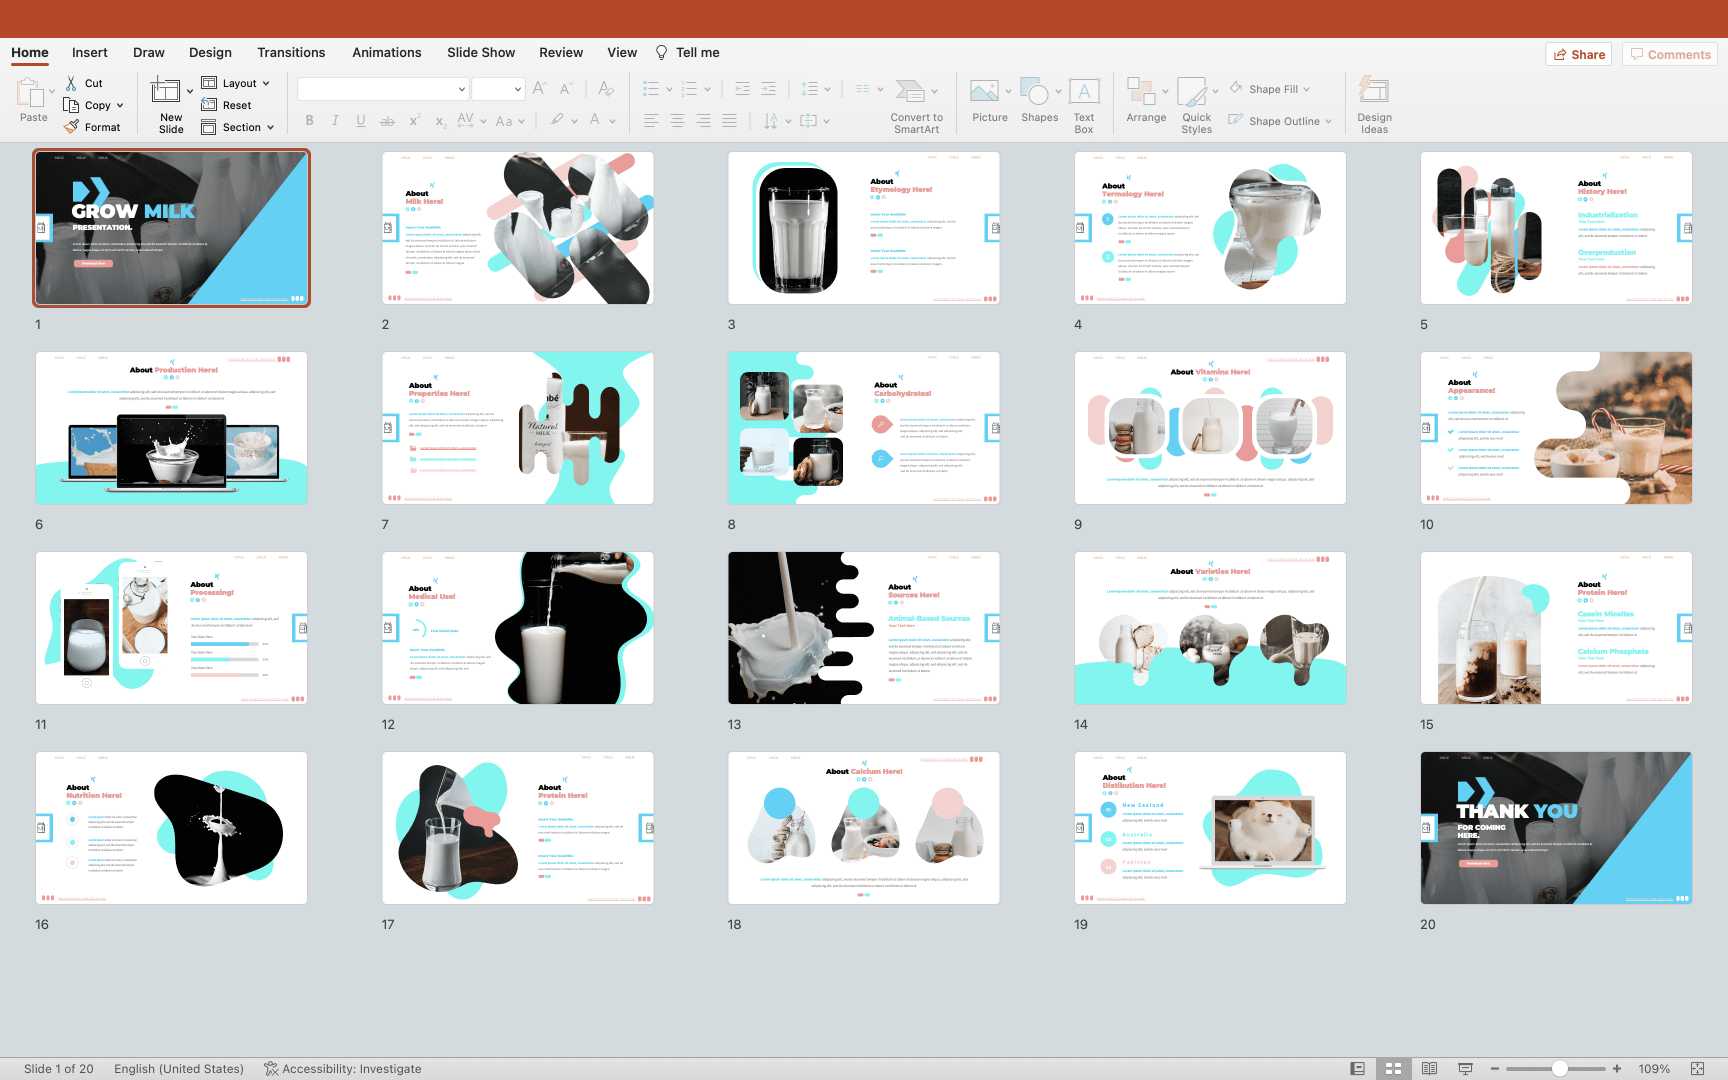Adjust the zoom slider handle
This screenshot has height=1080, width=1728.
pos(1559,1069)
